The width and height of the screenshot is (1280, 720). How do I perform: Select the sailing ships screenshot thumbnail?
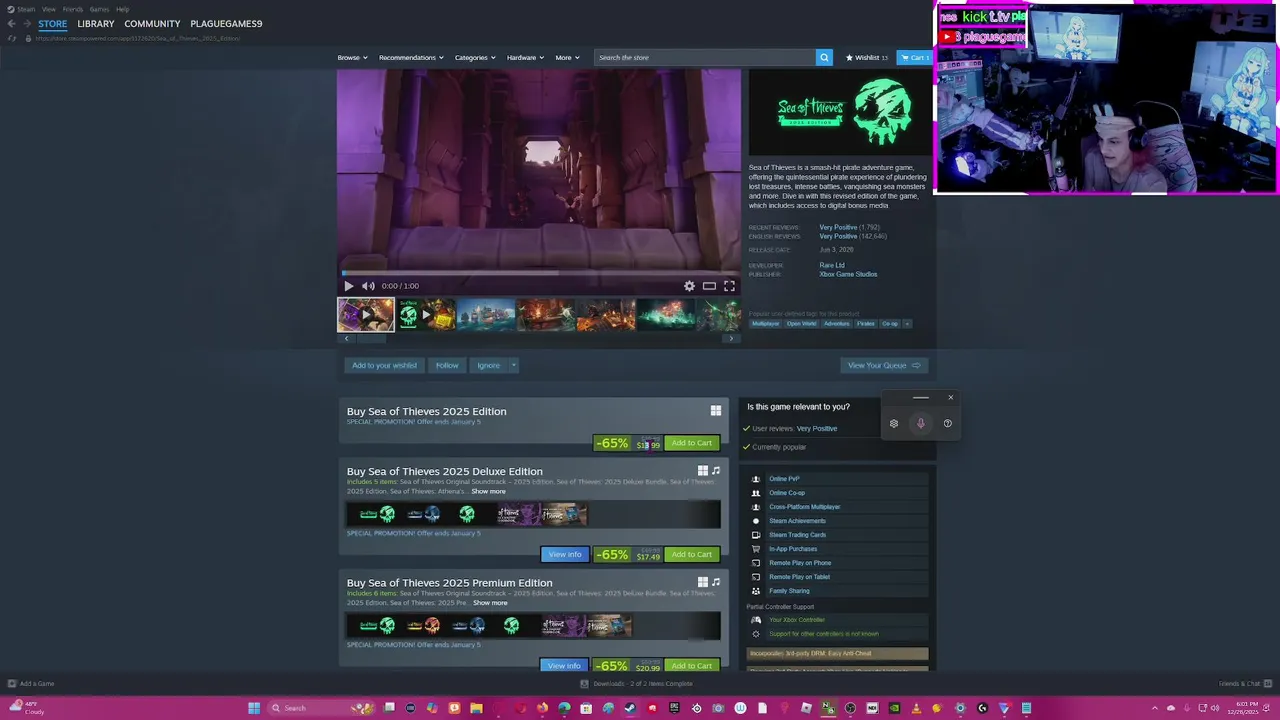point(486,315)
